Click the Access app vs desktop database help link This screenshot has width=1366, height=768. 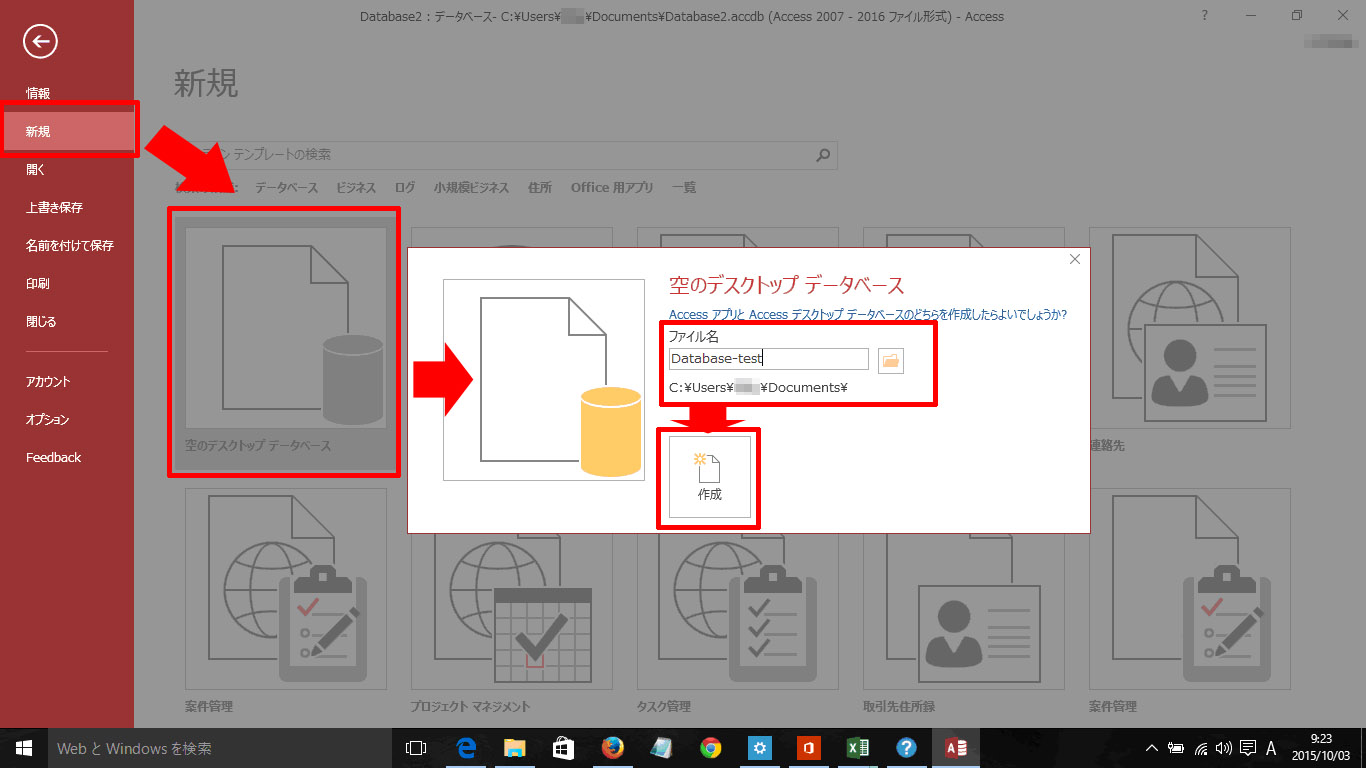click(x=868, y=314)
